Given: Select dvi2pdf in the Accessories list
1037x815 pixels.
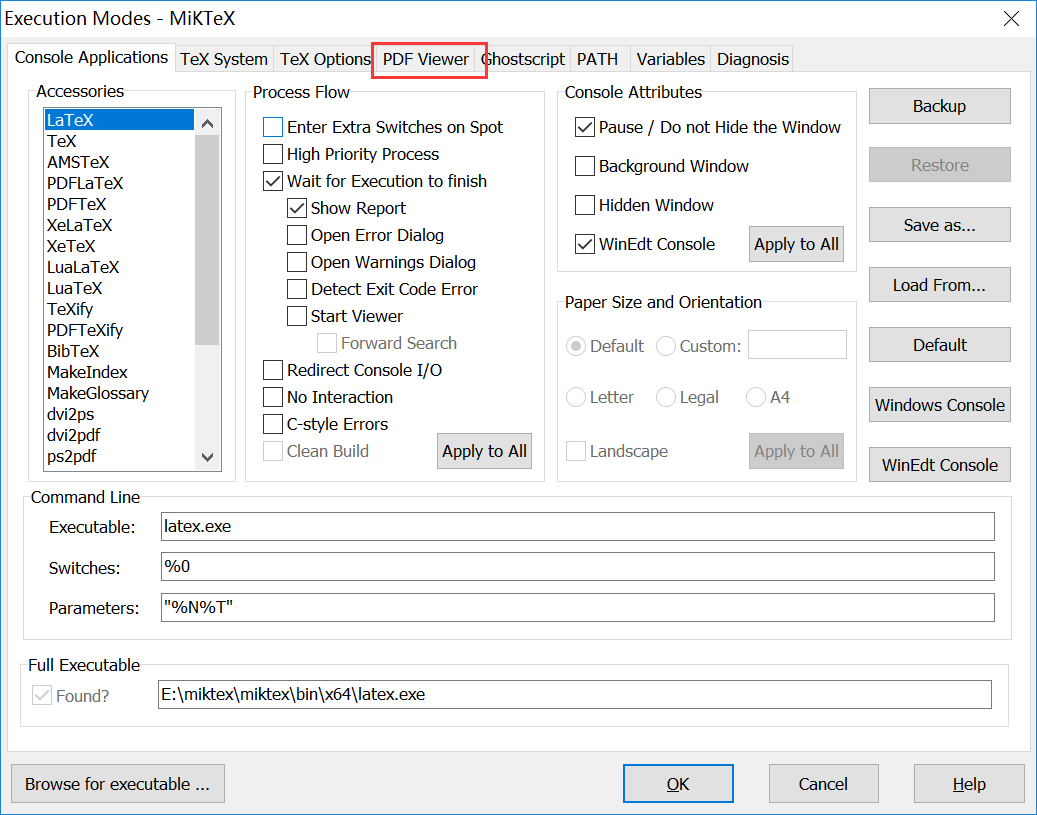Looking at the screenshot, I should point(119,435).
